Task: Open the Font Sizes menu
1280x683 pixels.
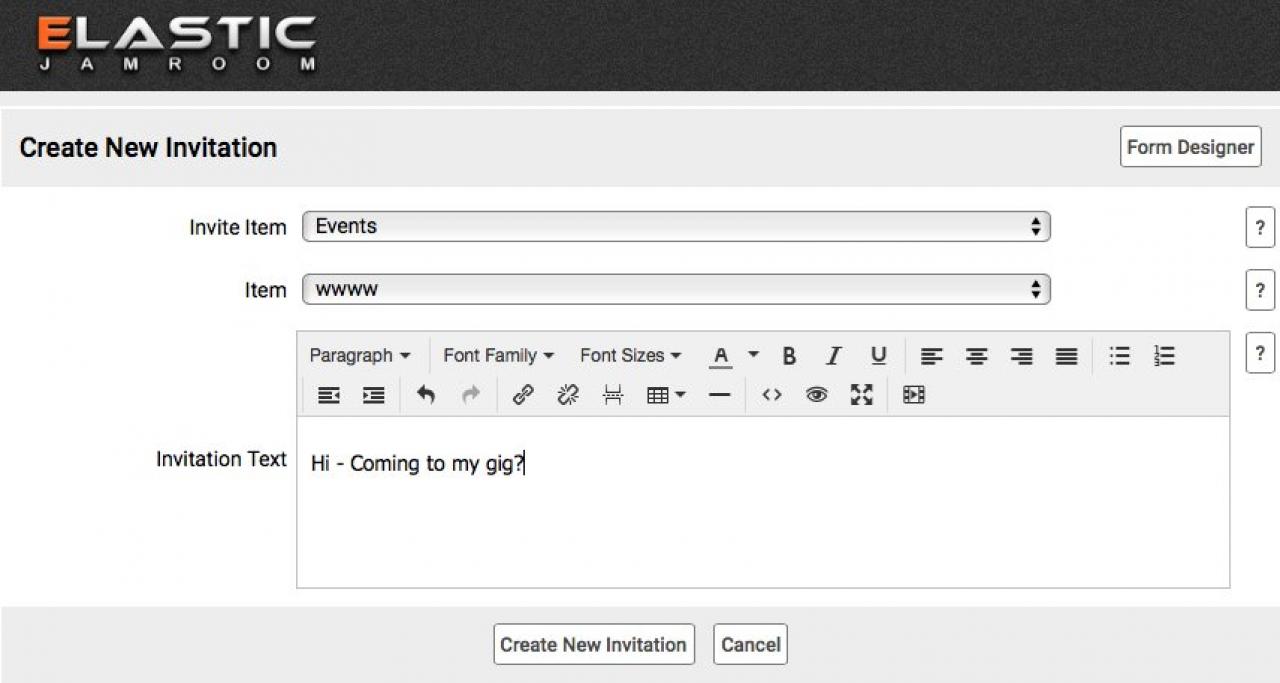Action: [630, 356]
